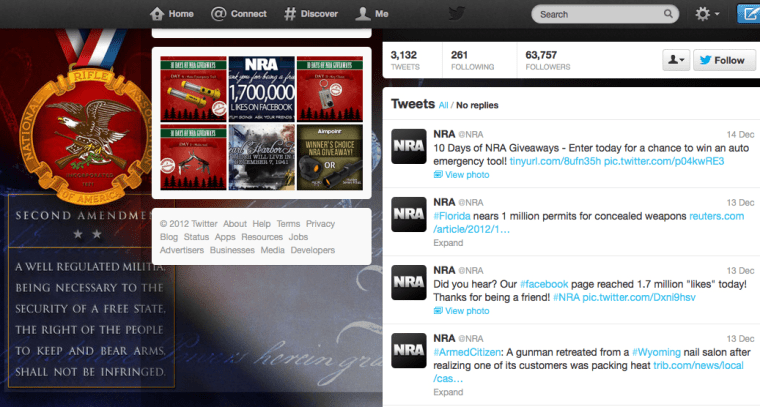760x407 pixels.
Task: Open the multi-tool giveaway thumbnail
Action: (193, 157)
